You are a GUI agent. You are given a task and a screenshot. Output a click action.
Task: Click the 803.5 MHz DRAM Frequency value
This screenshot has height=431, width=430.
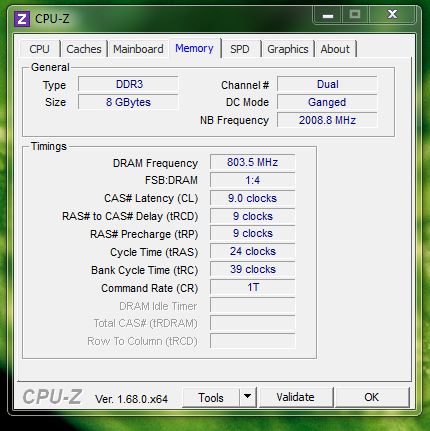[252, 162]
